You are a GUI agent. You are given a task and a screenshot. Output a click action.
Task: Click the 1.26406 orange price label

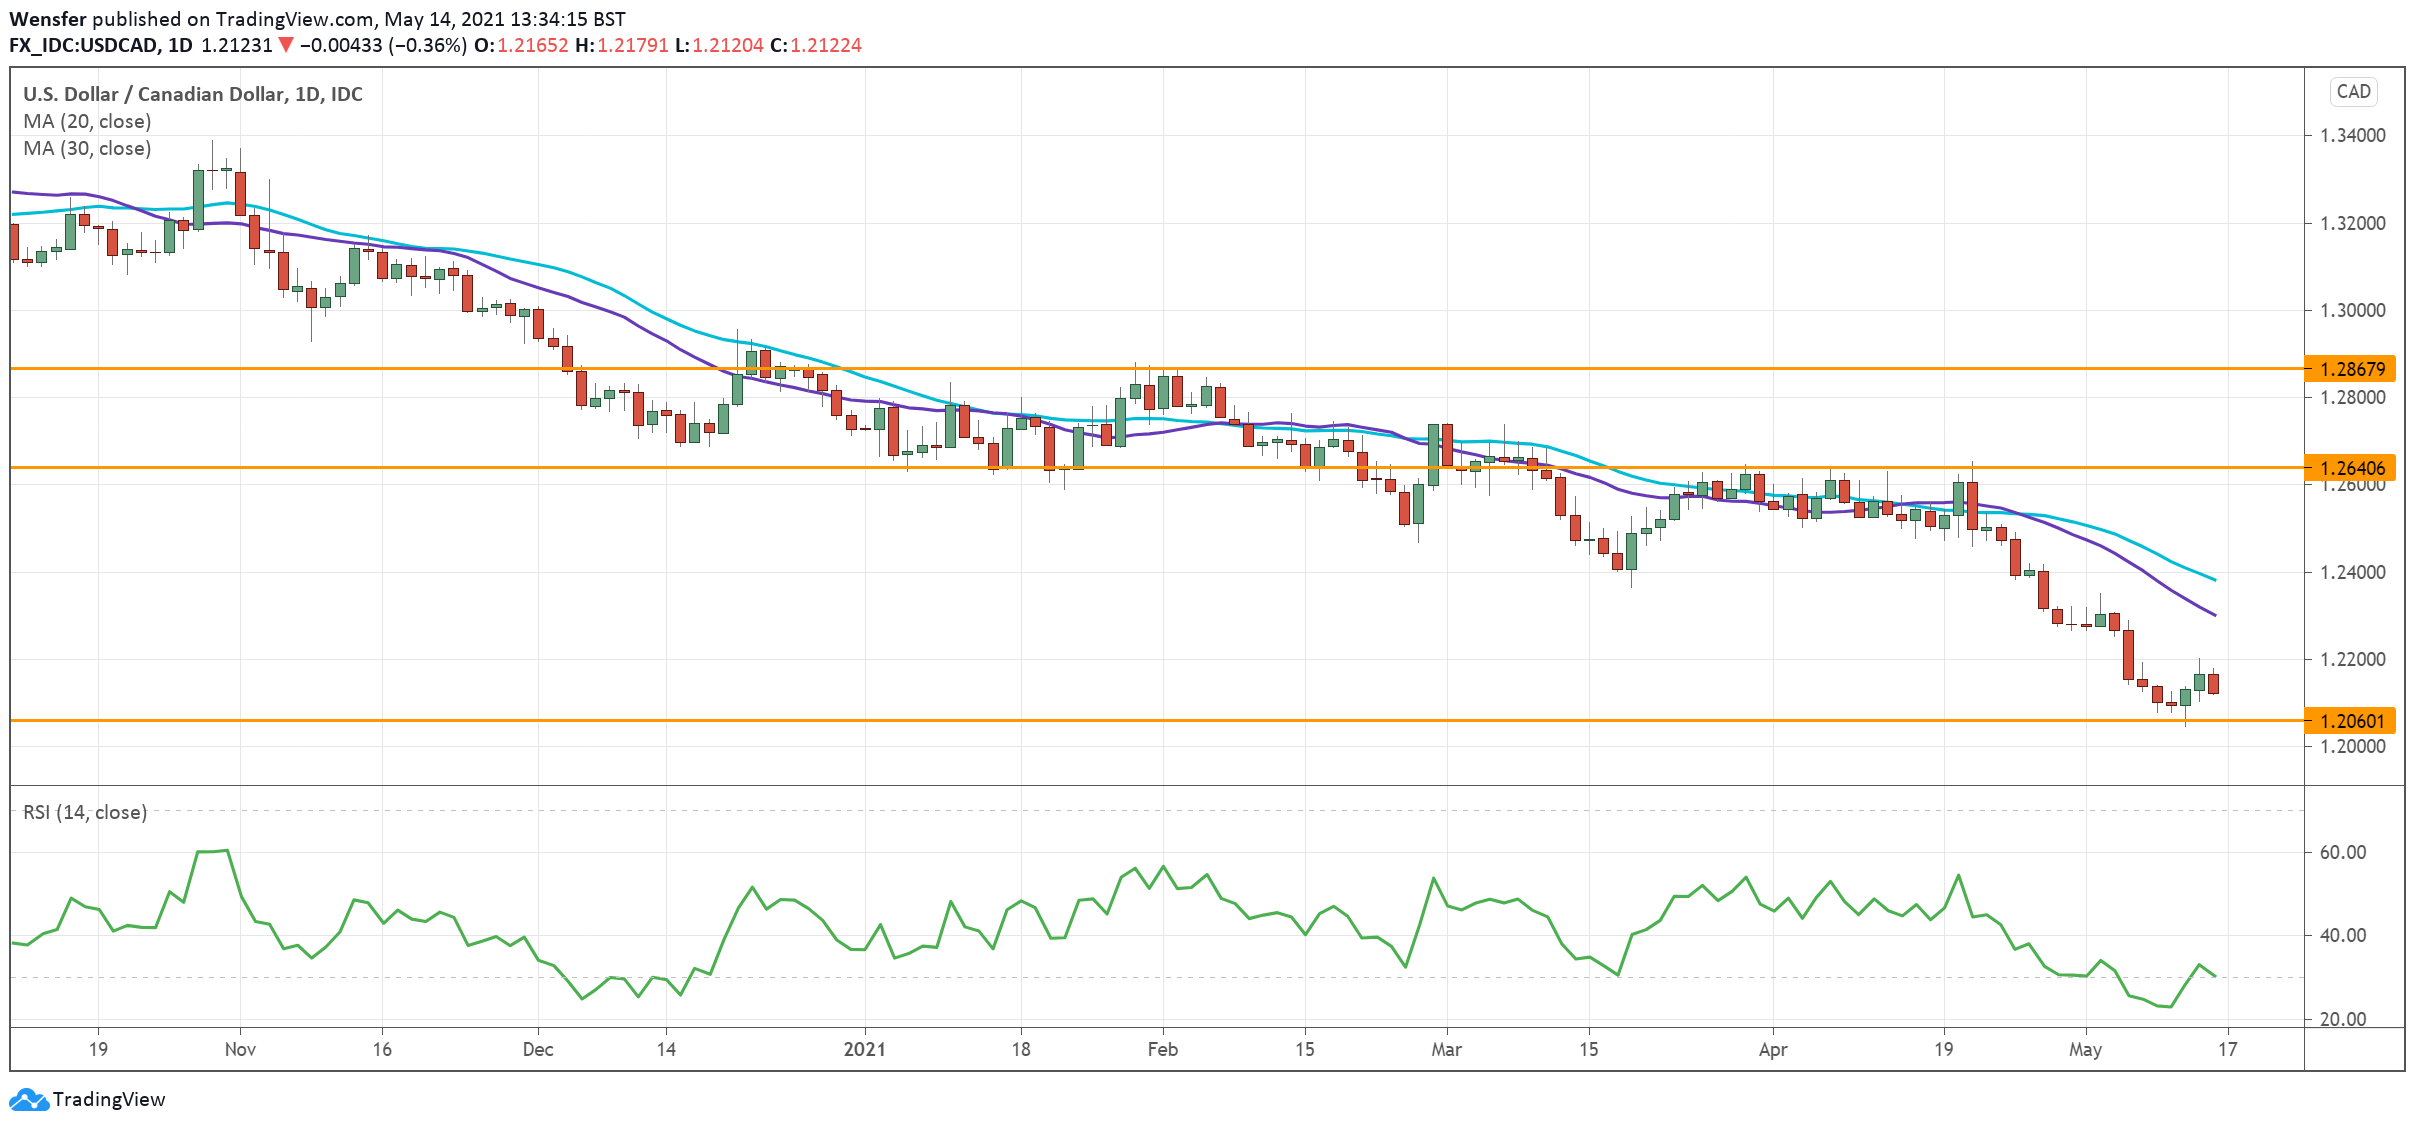tap(2352, 468)
